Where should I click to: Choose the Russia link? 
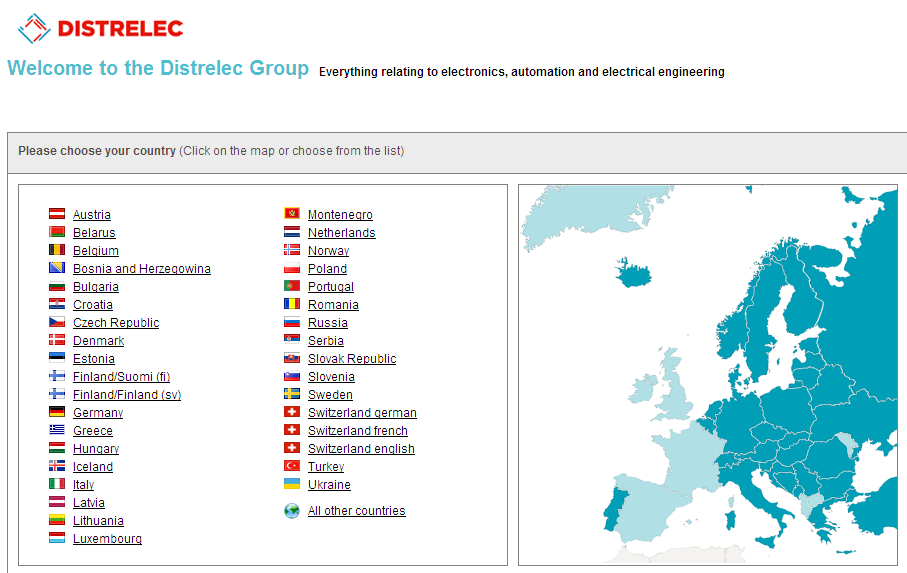(x=328, y=323)
